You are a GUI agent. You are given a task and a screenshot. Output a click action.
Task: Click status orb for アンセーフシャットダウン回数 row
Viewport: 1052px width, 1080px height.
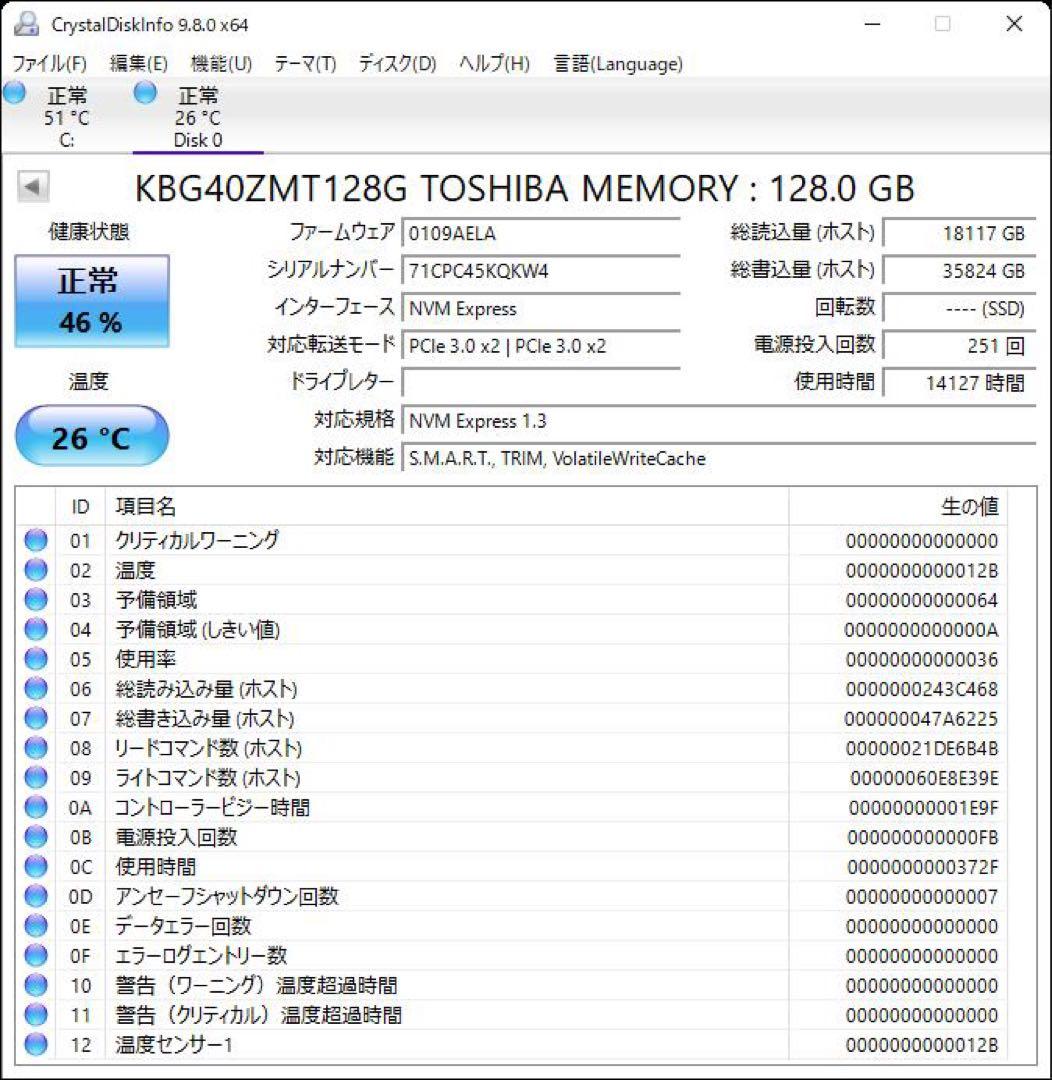pos(36,896)
